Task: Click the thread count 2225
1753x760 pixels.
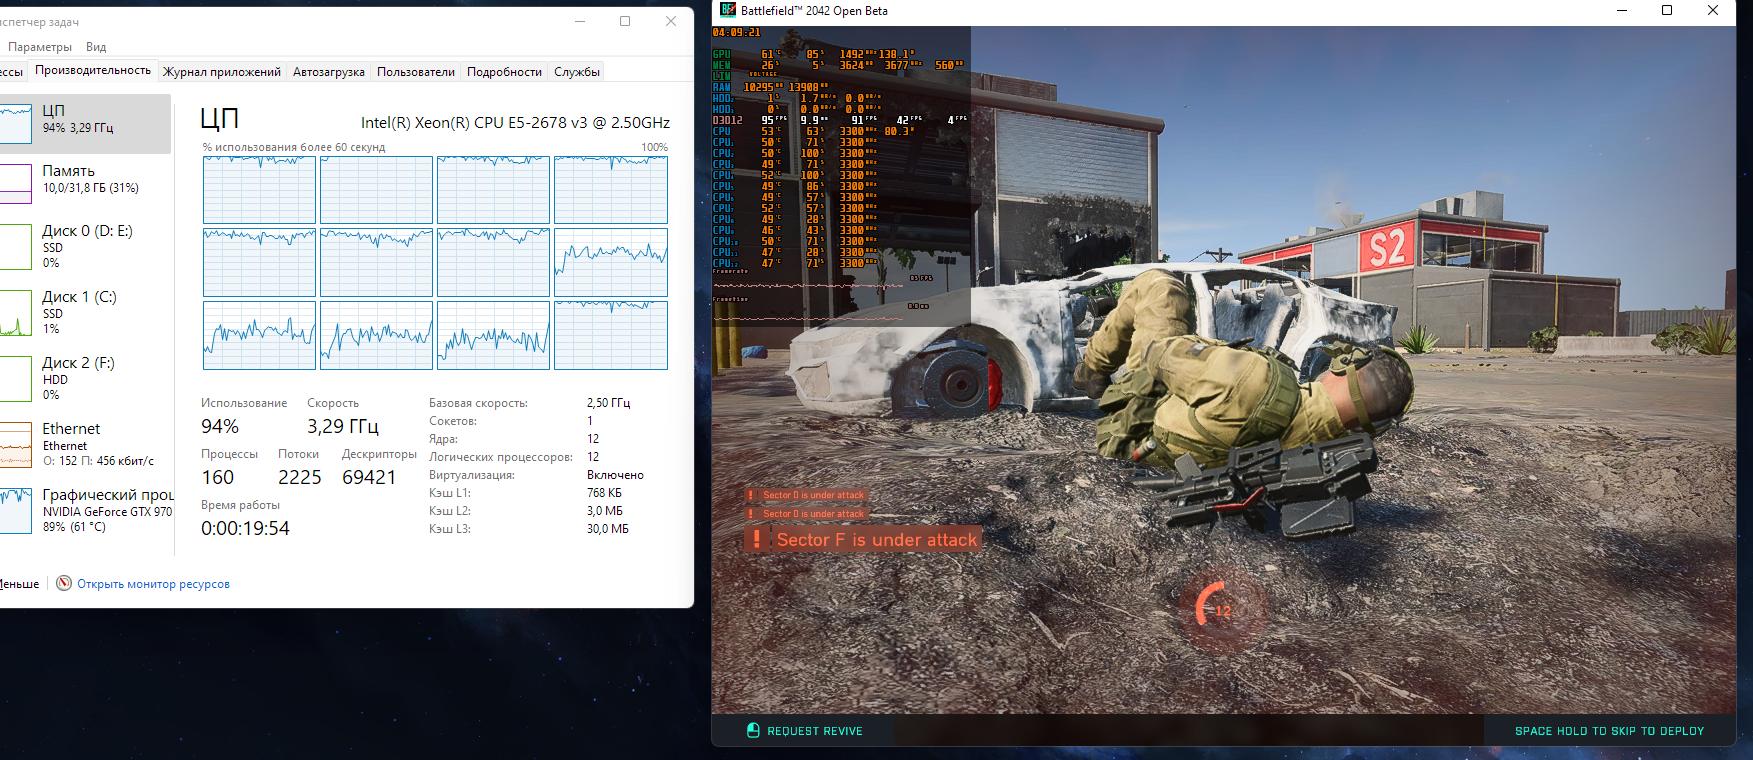Action: point(300,478)
